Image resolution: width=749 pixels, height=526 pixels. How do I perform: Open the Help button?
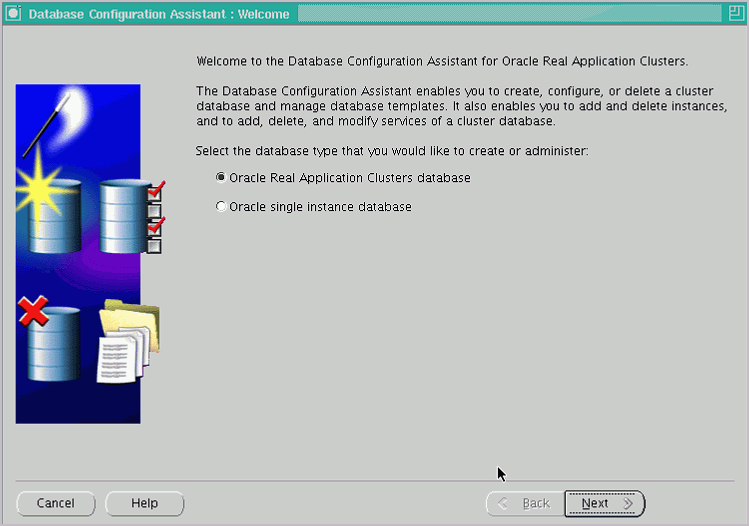coord(144,503)
